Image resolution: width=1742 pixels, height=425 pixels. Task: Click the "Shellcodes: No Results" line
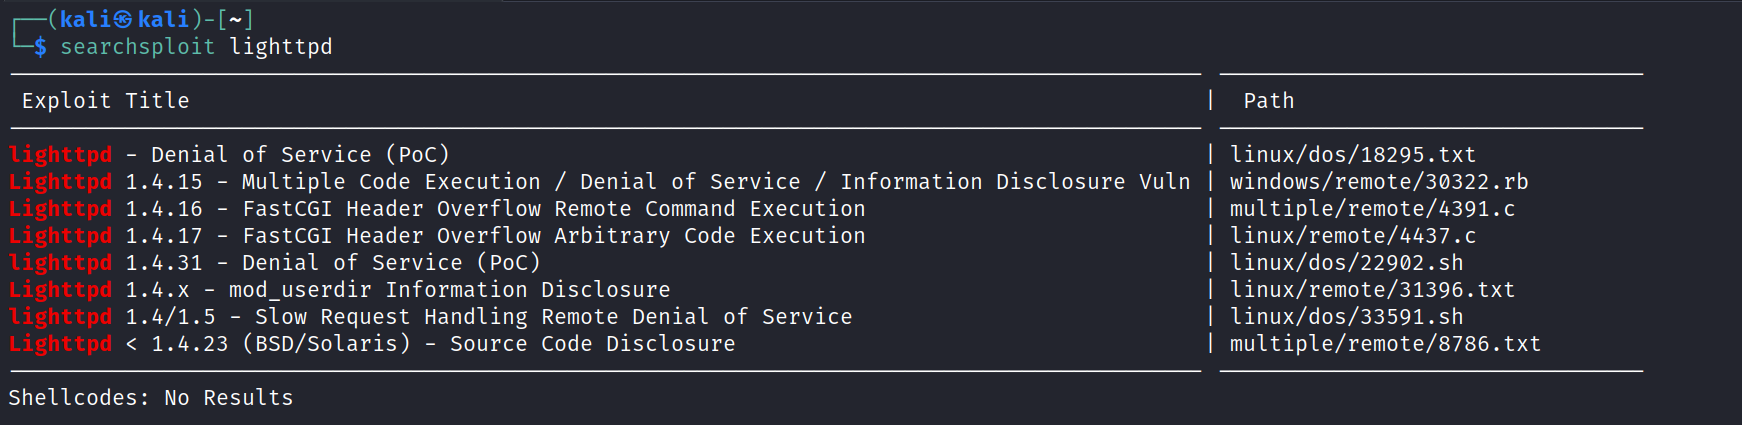(x=151, y=398)
